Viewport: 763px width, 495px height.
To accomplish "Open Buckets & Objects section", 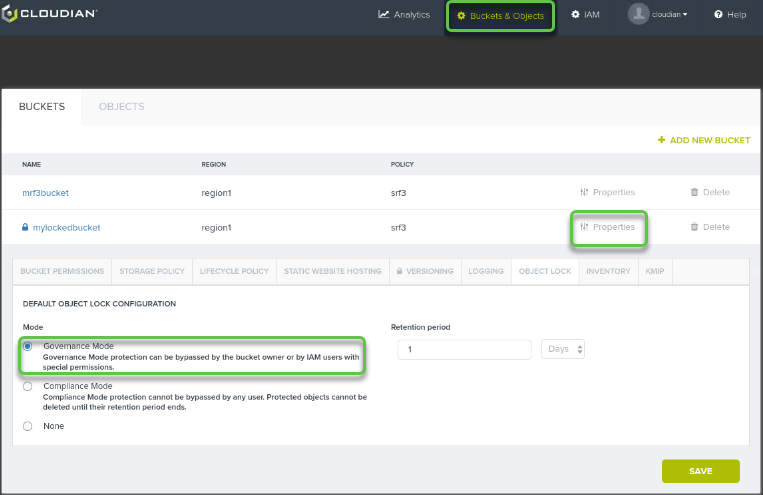I will [500, 16].
